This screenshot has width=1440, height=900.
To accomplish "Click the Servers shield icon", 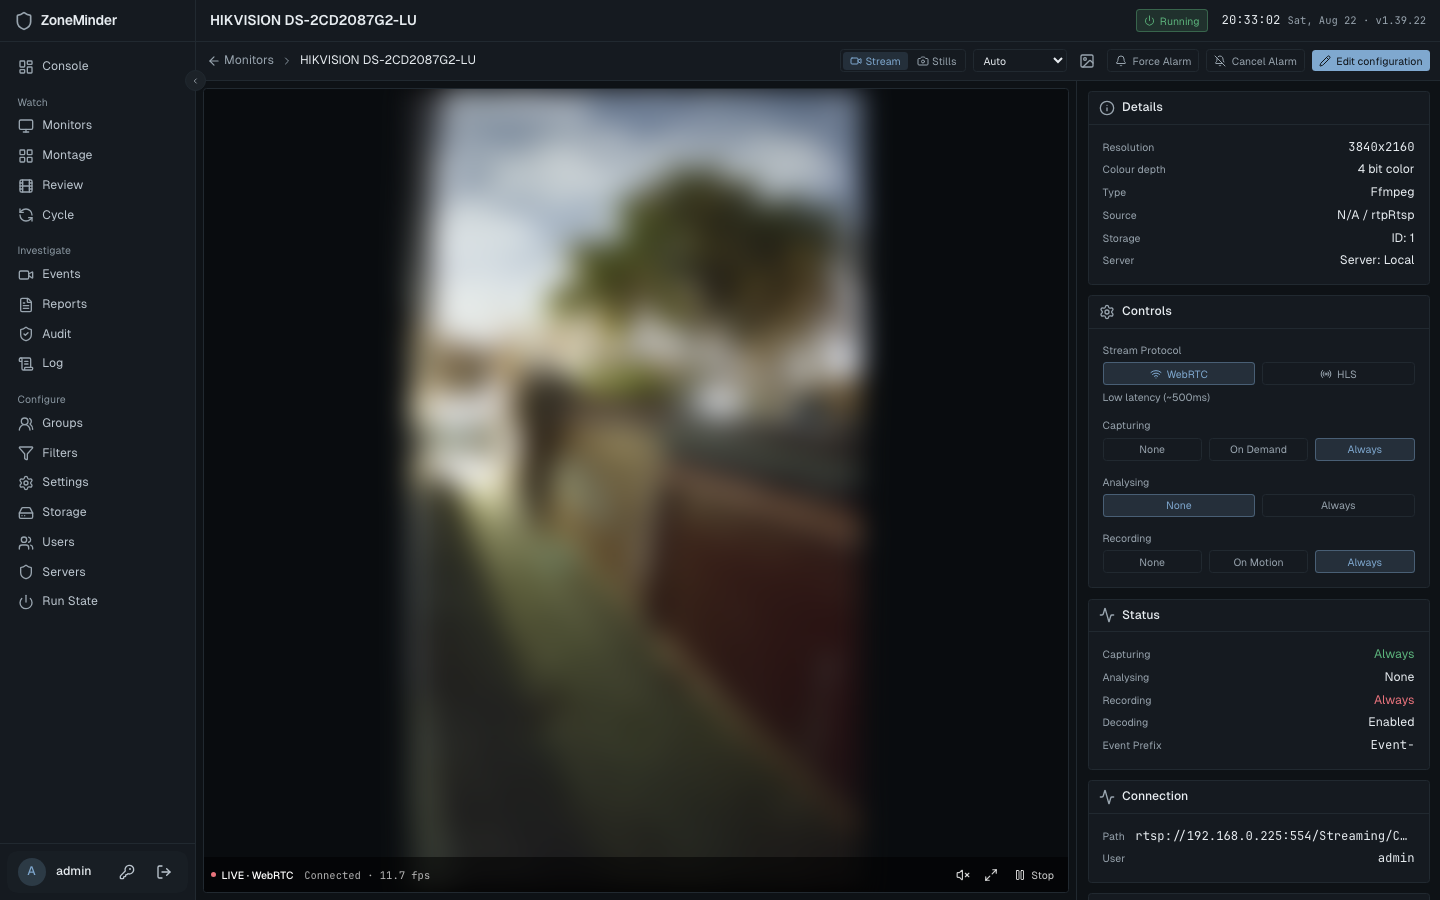I will pyautogui.click(x=26, y=572).
